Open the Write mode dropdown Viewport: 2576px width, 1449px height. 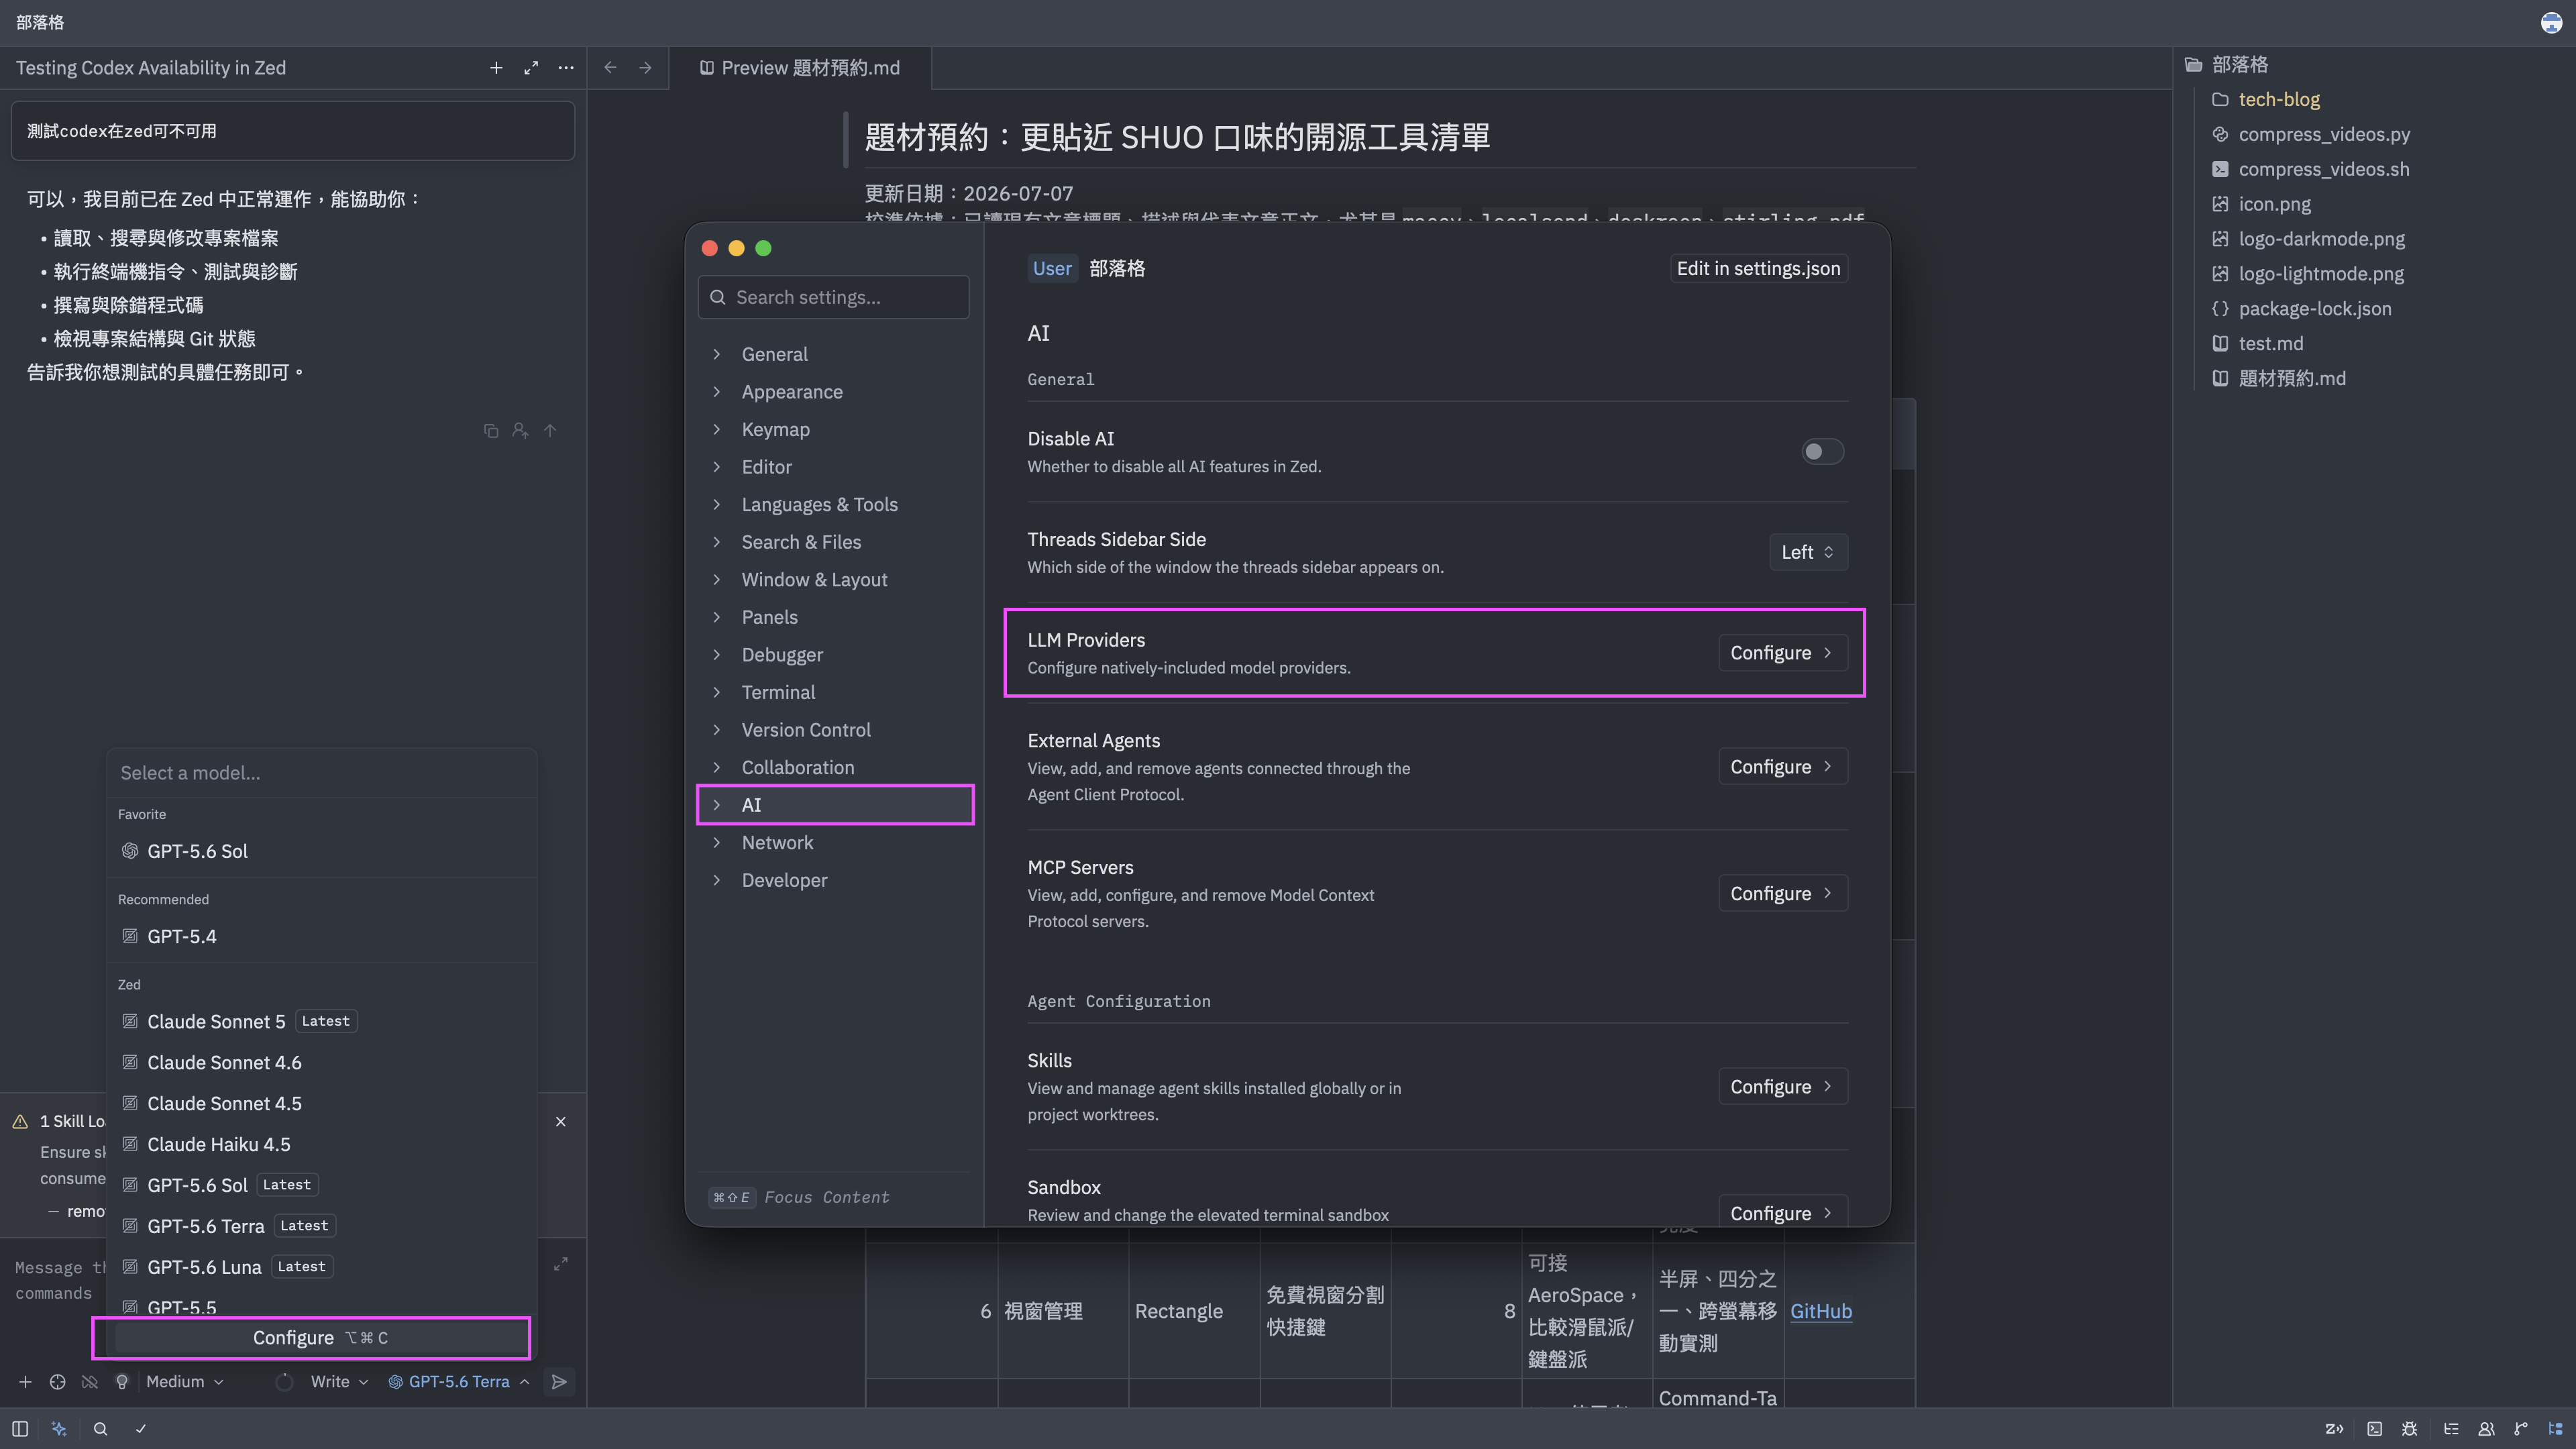pos(339,1382)
